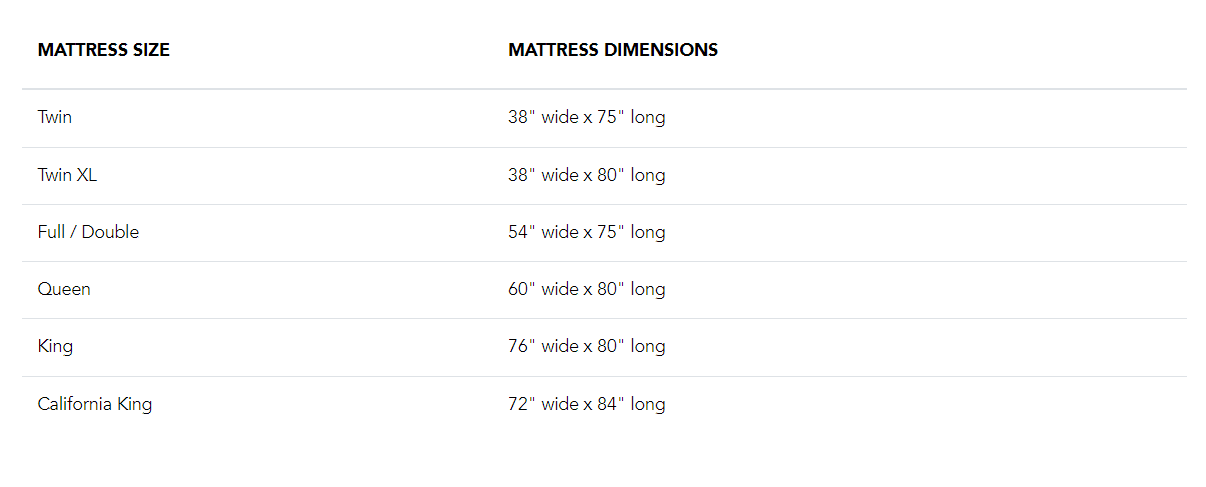The image size is (1206, 487).
Task: Click the XL text in the Twin XL row
Action: (x=87, y=175)
